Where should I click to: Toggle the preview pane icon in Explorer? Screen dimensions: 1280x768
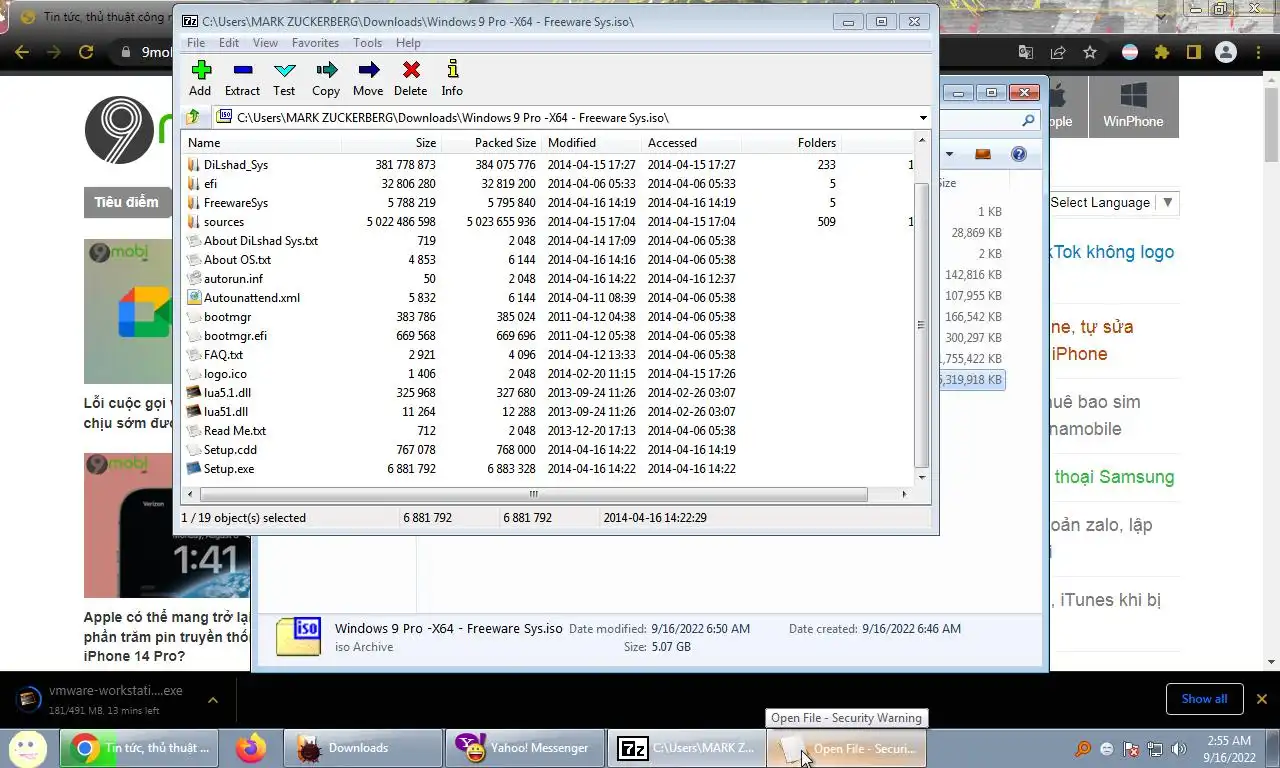coord(983,154)
